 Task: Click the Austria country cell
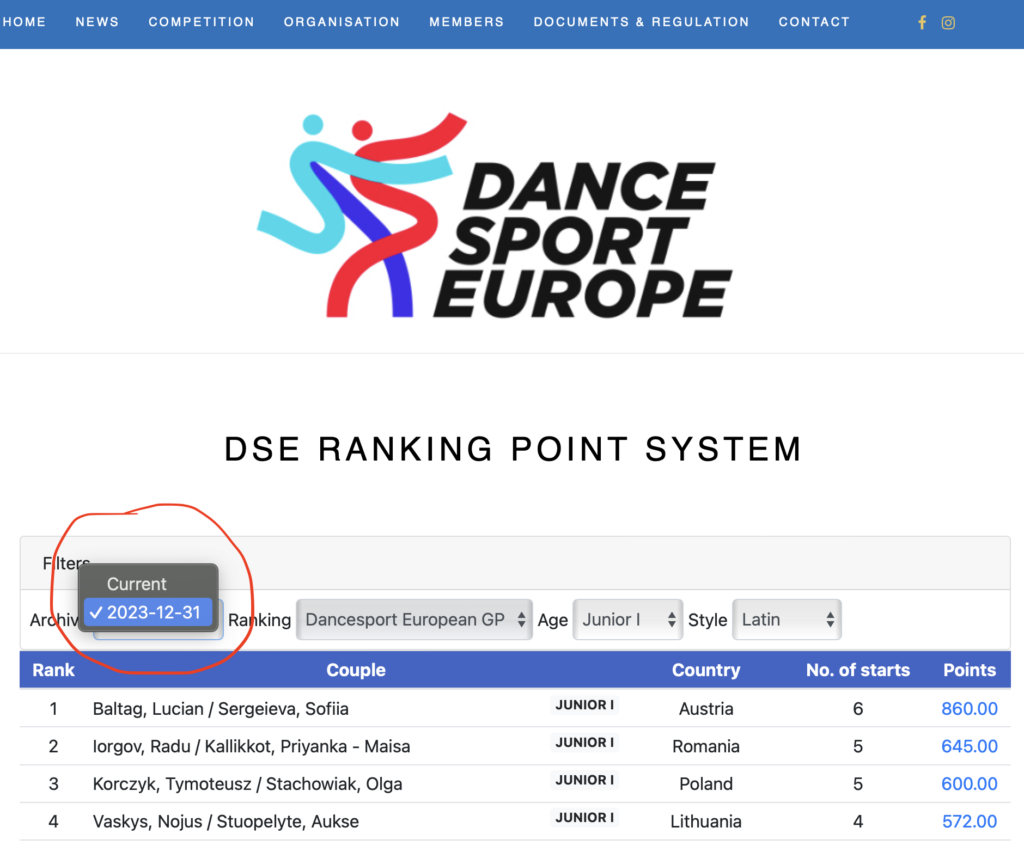coord(706,709)
